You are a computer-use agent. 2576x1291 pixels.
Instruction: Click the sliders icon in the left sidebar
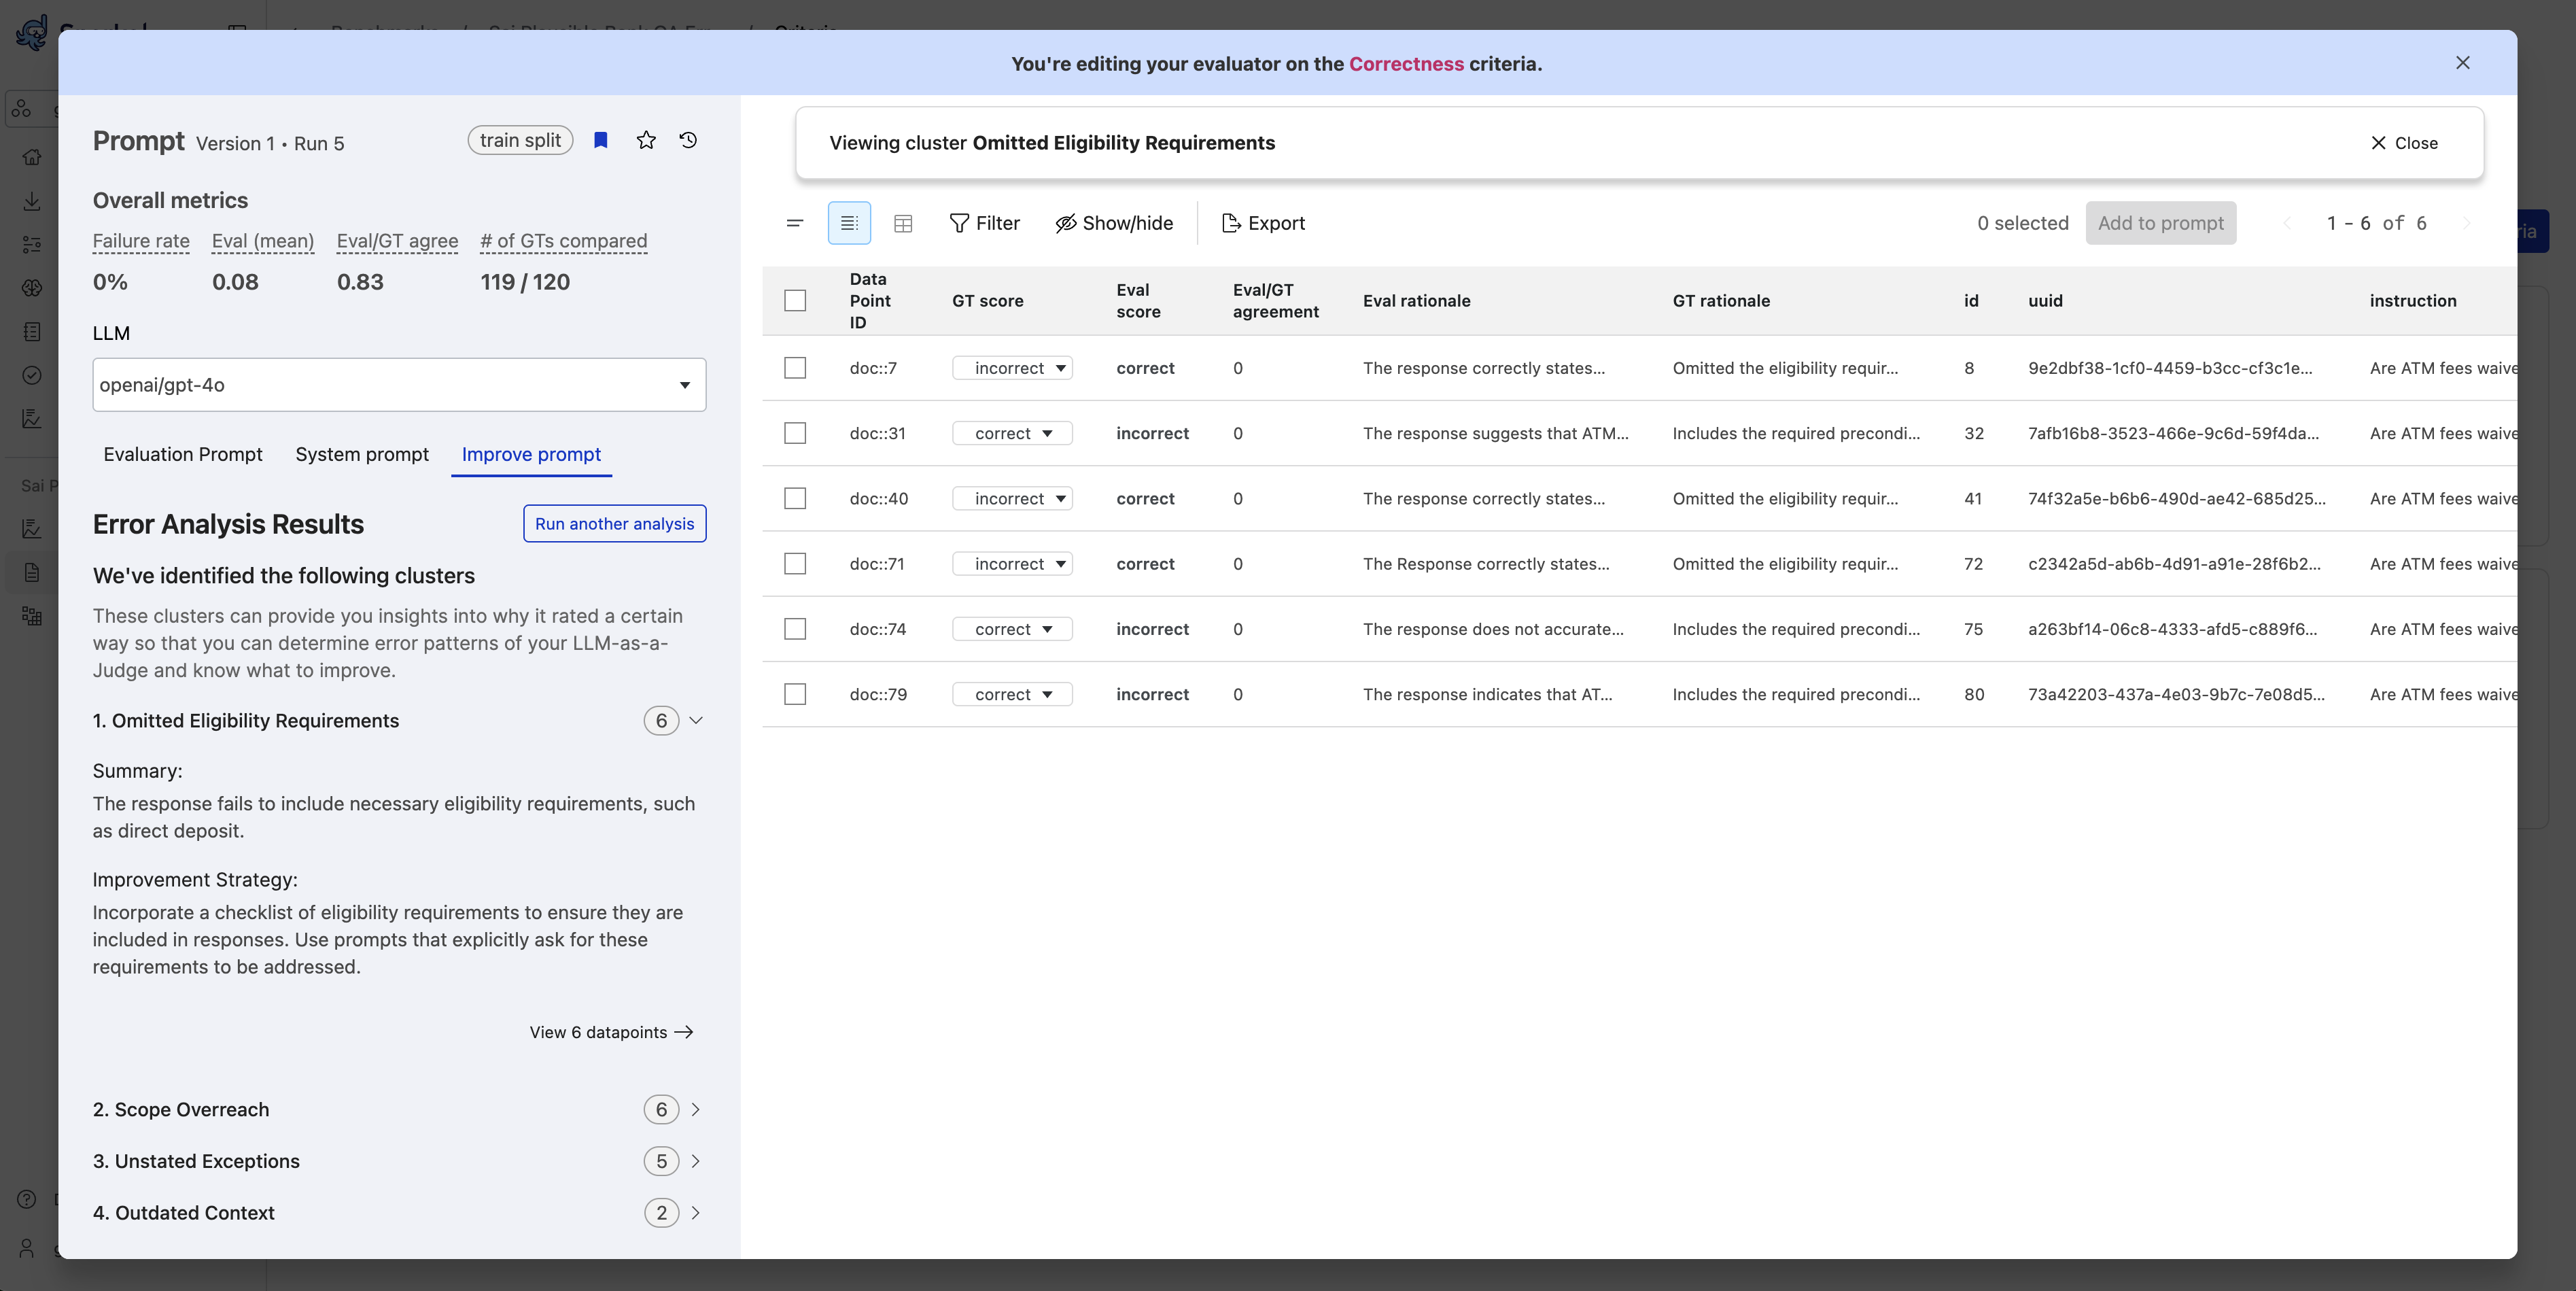[32, 244]
